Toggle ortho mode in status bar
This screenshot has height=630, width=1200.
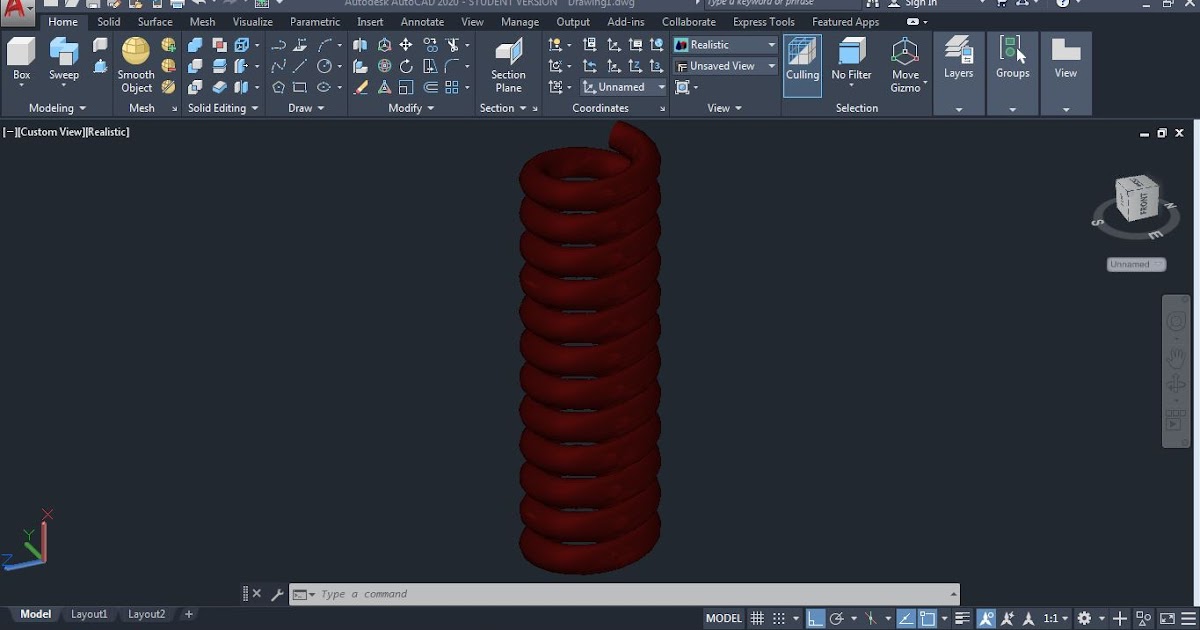coord(813,617)
